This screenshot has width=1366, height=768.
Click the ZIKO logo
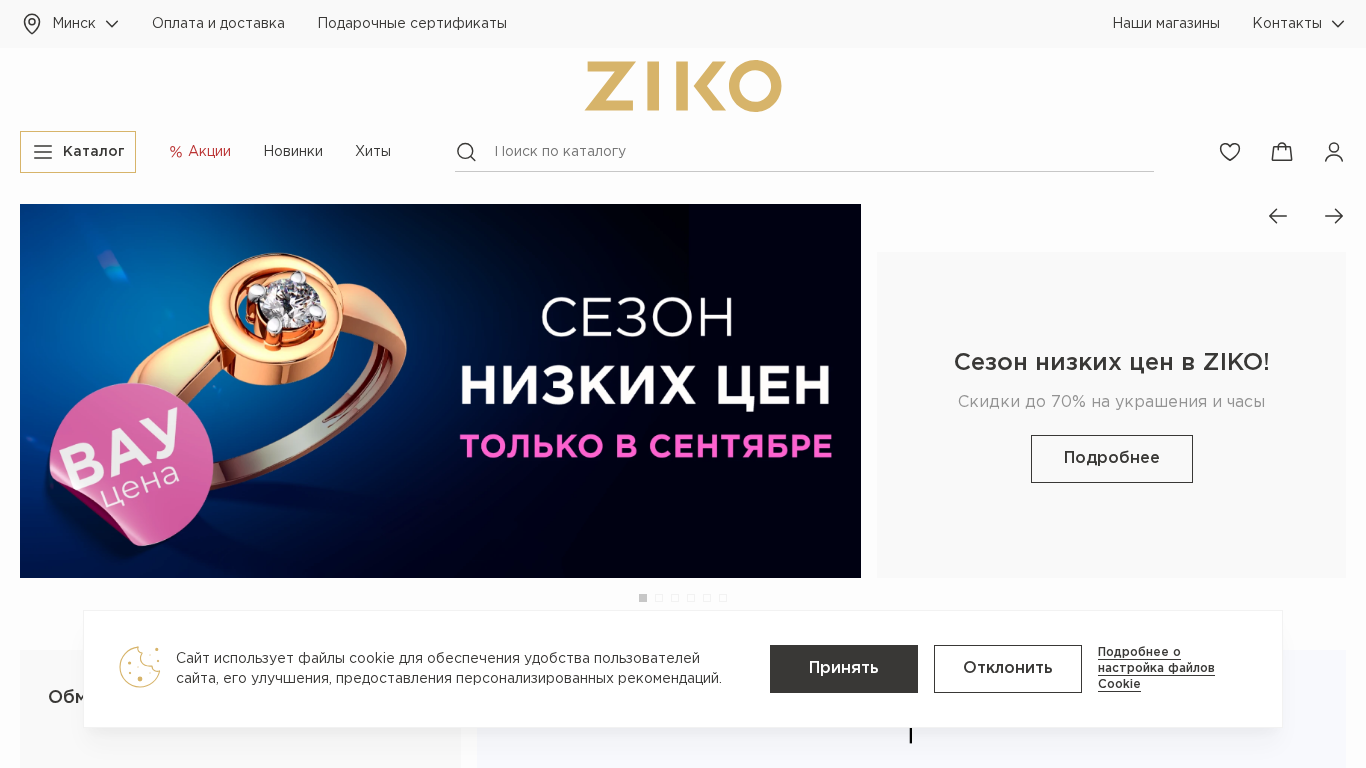pos(683,86)
